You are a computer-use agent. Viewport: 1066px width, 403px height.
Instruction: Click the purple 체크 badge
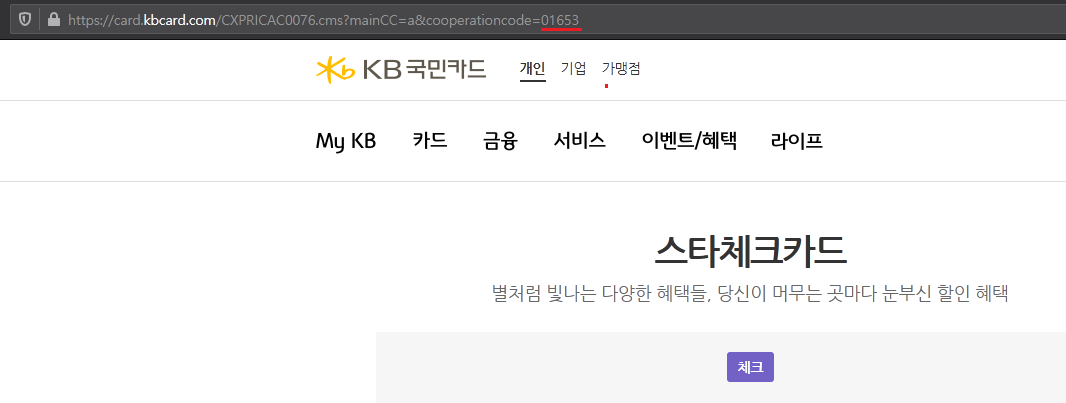(751, 367)
